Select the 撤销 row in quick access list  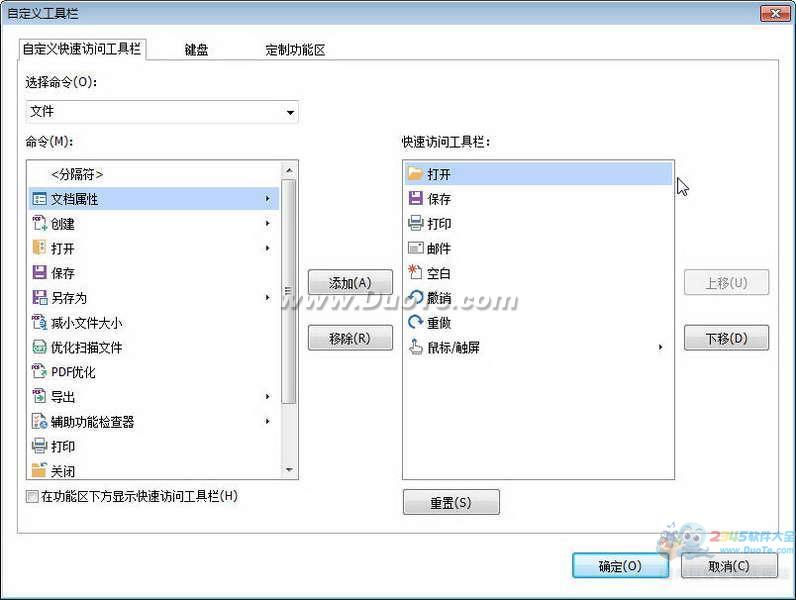538,298
